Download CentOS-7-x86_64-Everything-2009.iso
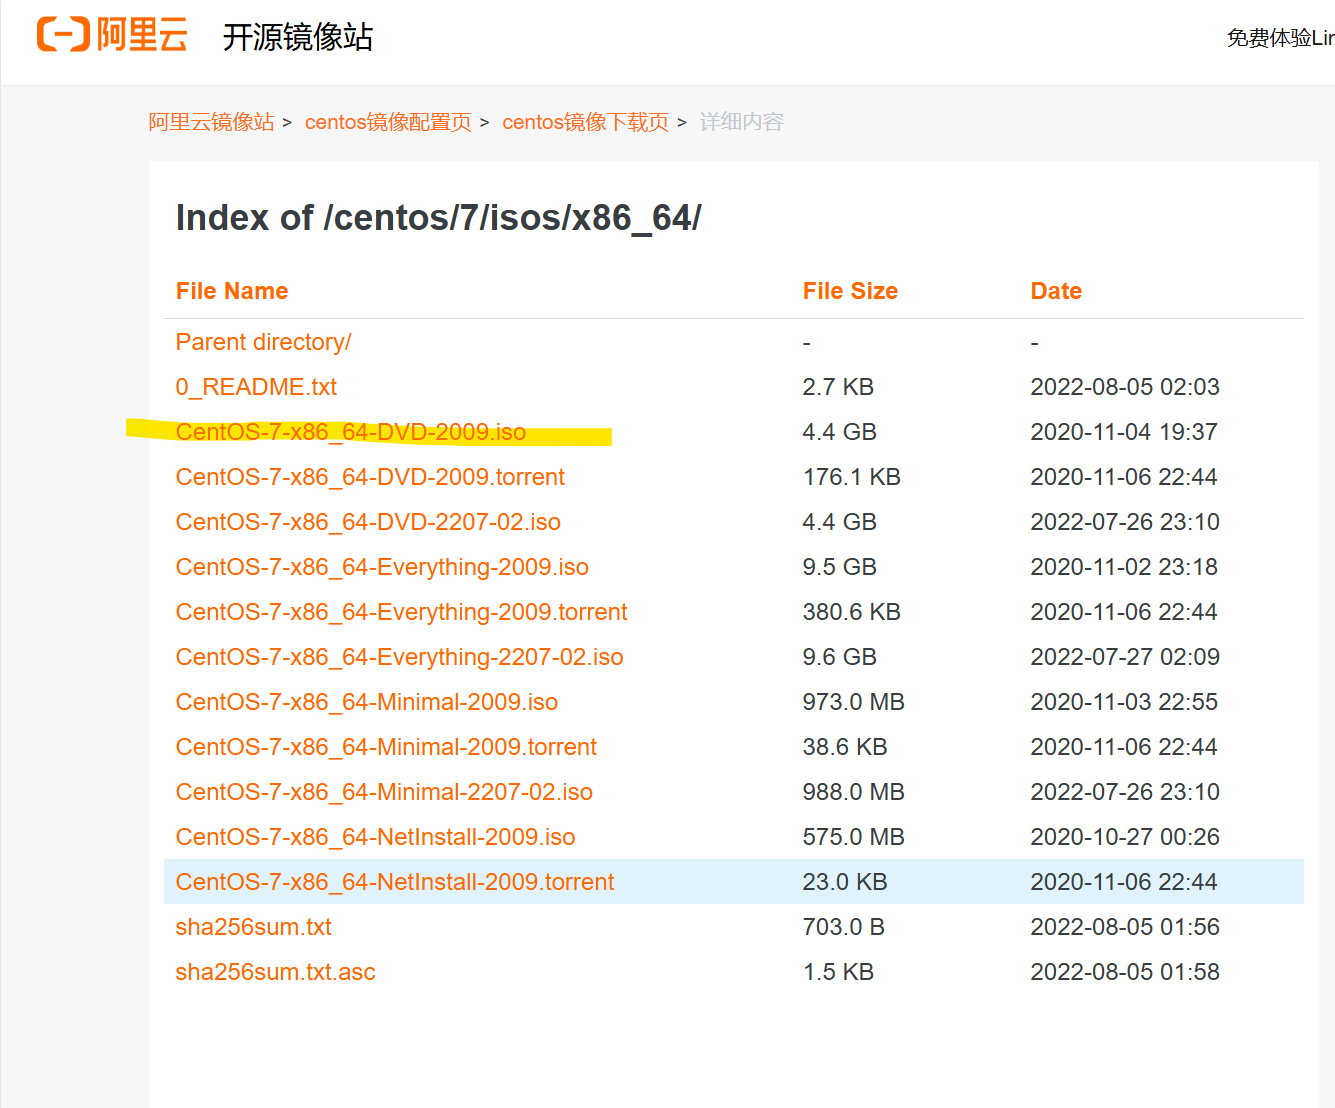1335x1108 pixels. [x=382, y=567]
